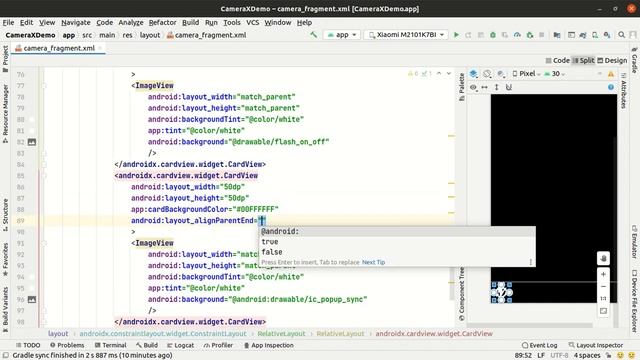Open the Layout Inspector
The image size is (640, 360).
tap(596, 345)
